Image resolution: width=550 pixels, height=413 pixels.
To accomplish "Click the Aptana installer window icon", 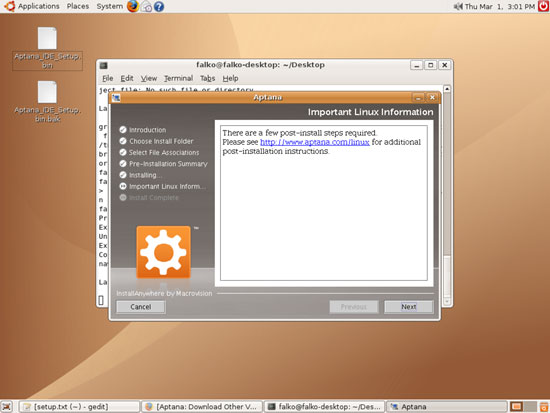I will coord(116,98).
